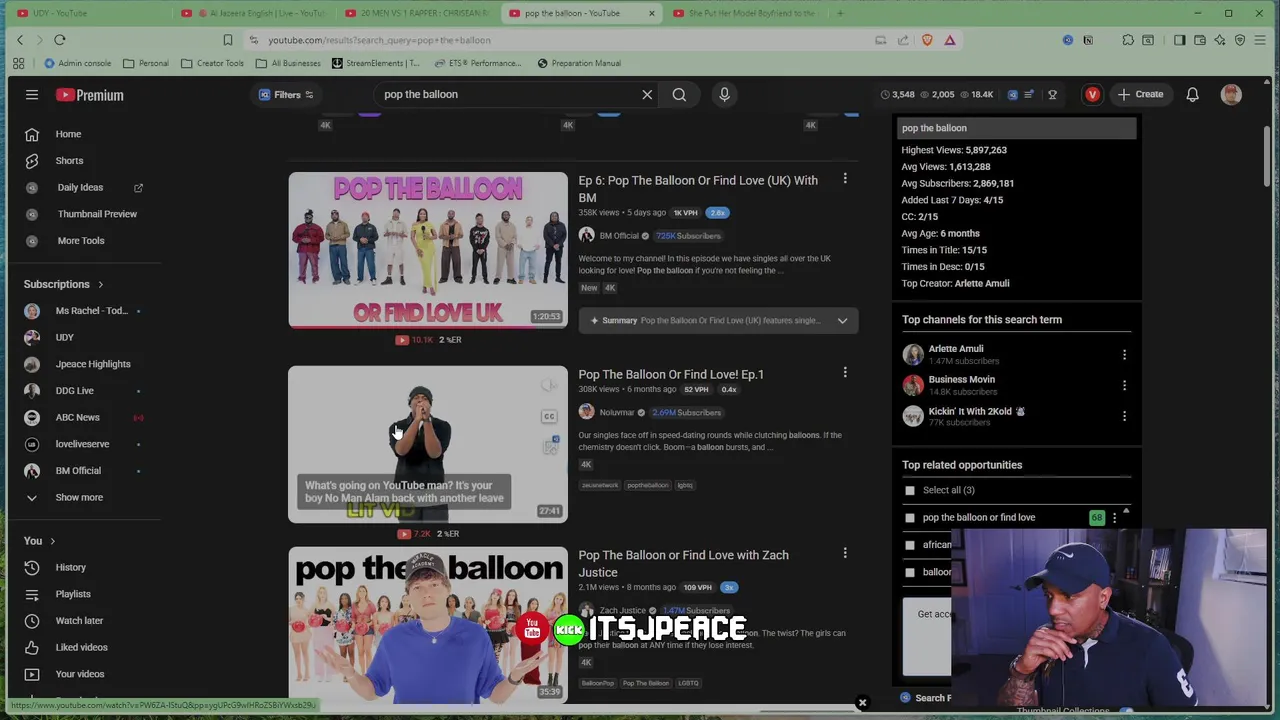Open Ms Rachel subscription in sidebar
Viewport: 1280px width, 720px height.
pyautogui.click(x=90, y=311)
